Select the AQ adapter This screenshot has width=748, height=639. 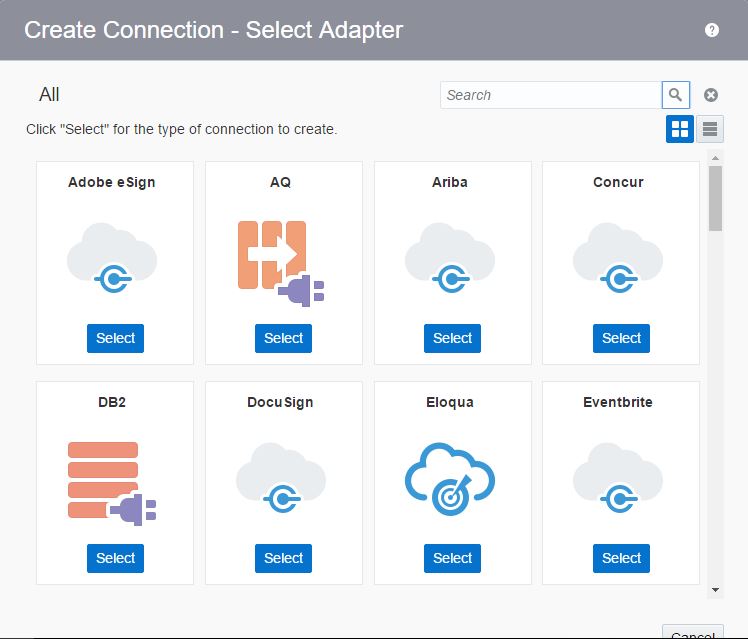[283, 338]
